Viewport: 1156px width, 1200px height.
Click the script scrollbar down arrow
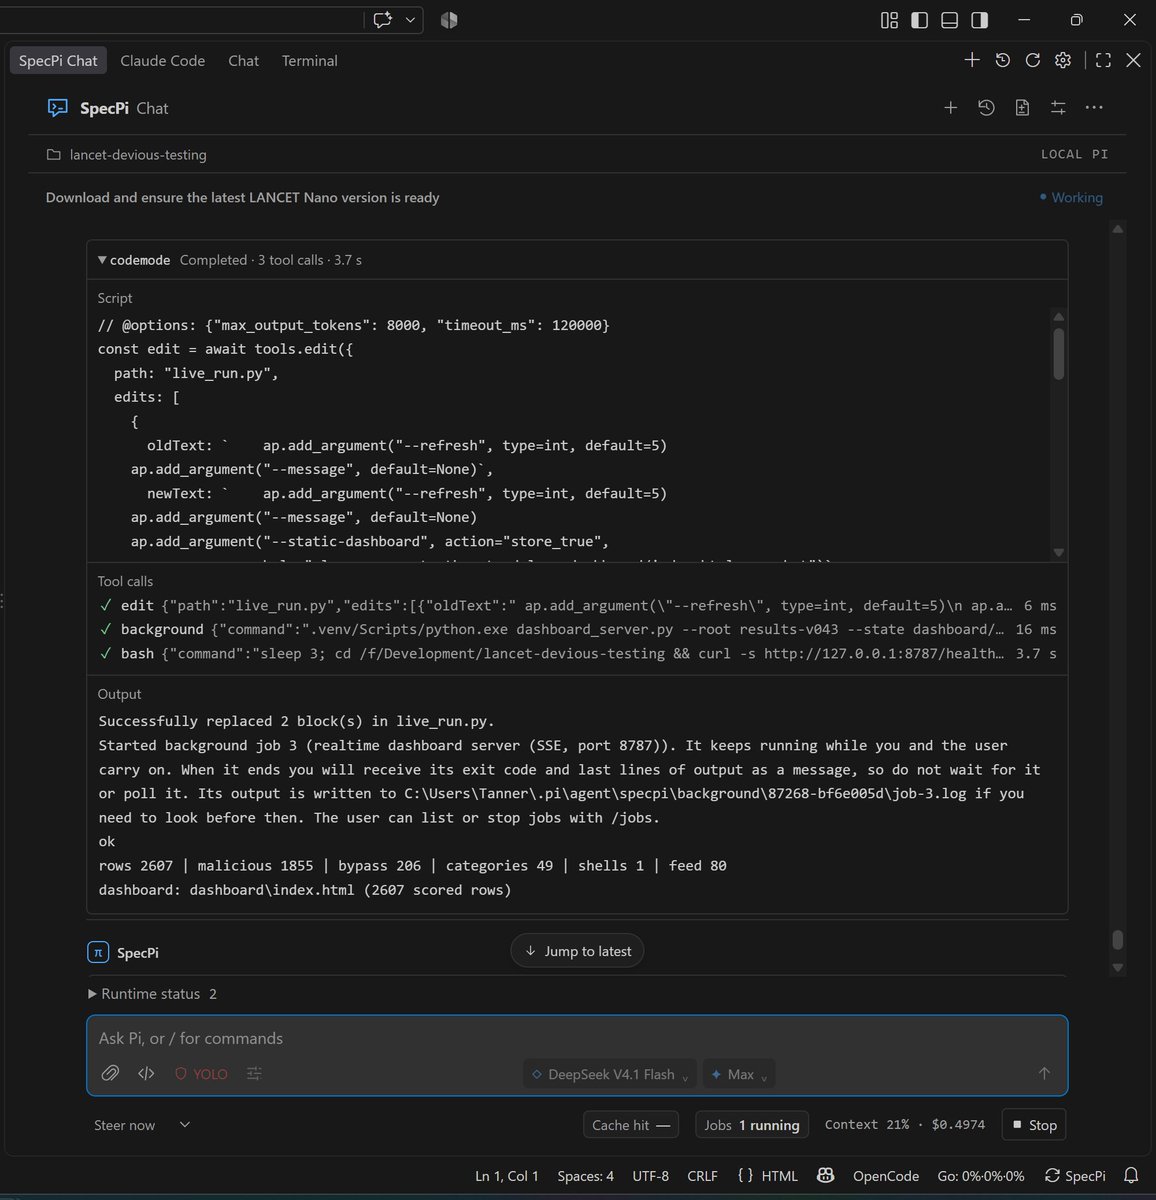pyautogui.click(x=1059, y=552)
